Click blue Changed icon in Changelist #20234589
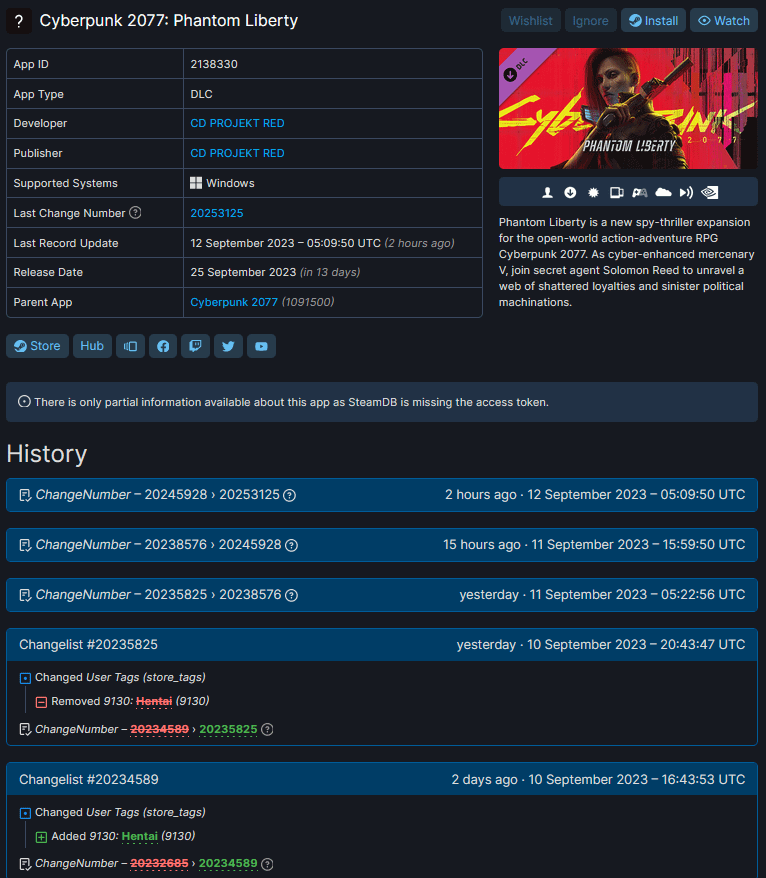Viewport: 766px width, 878px height. pyautogui.click(x=25, y=813)
